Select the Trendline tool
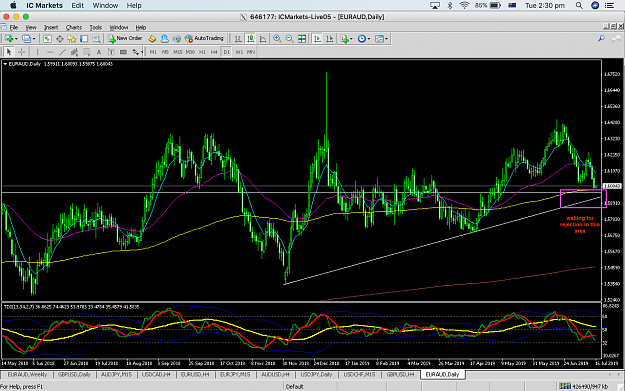The image size is (625, 391). pyautogui.click(x=62, y=52)
